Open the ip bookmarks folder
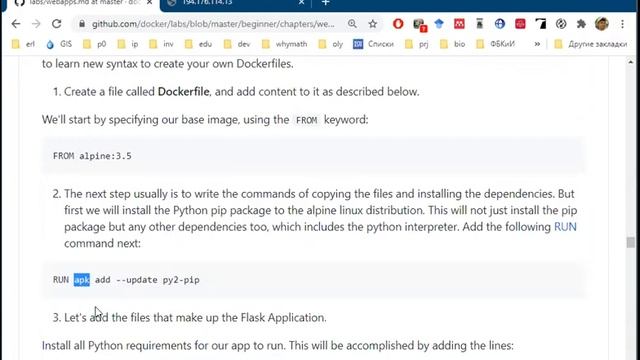 (128, 44)
